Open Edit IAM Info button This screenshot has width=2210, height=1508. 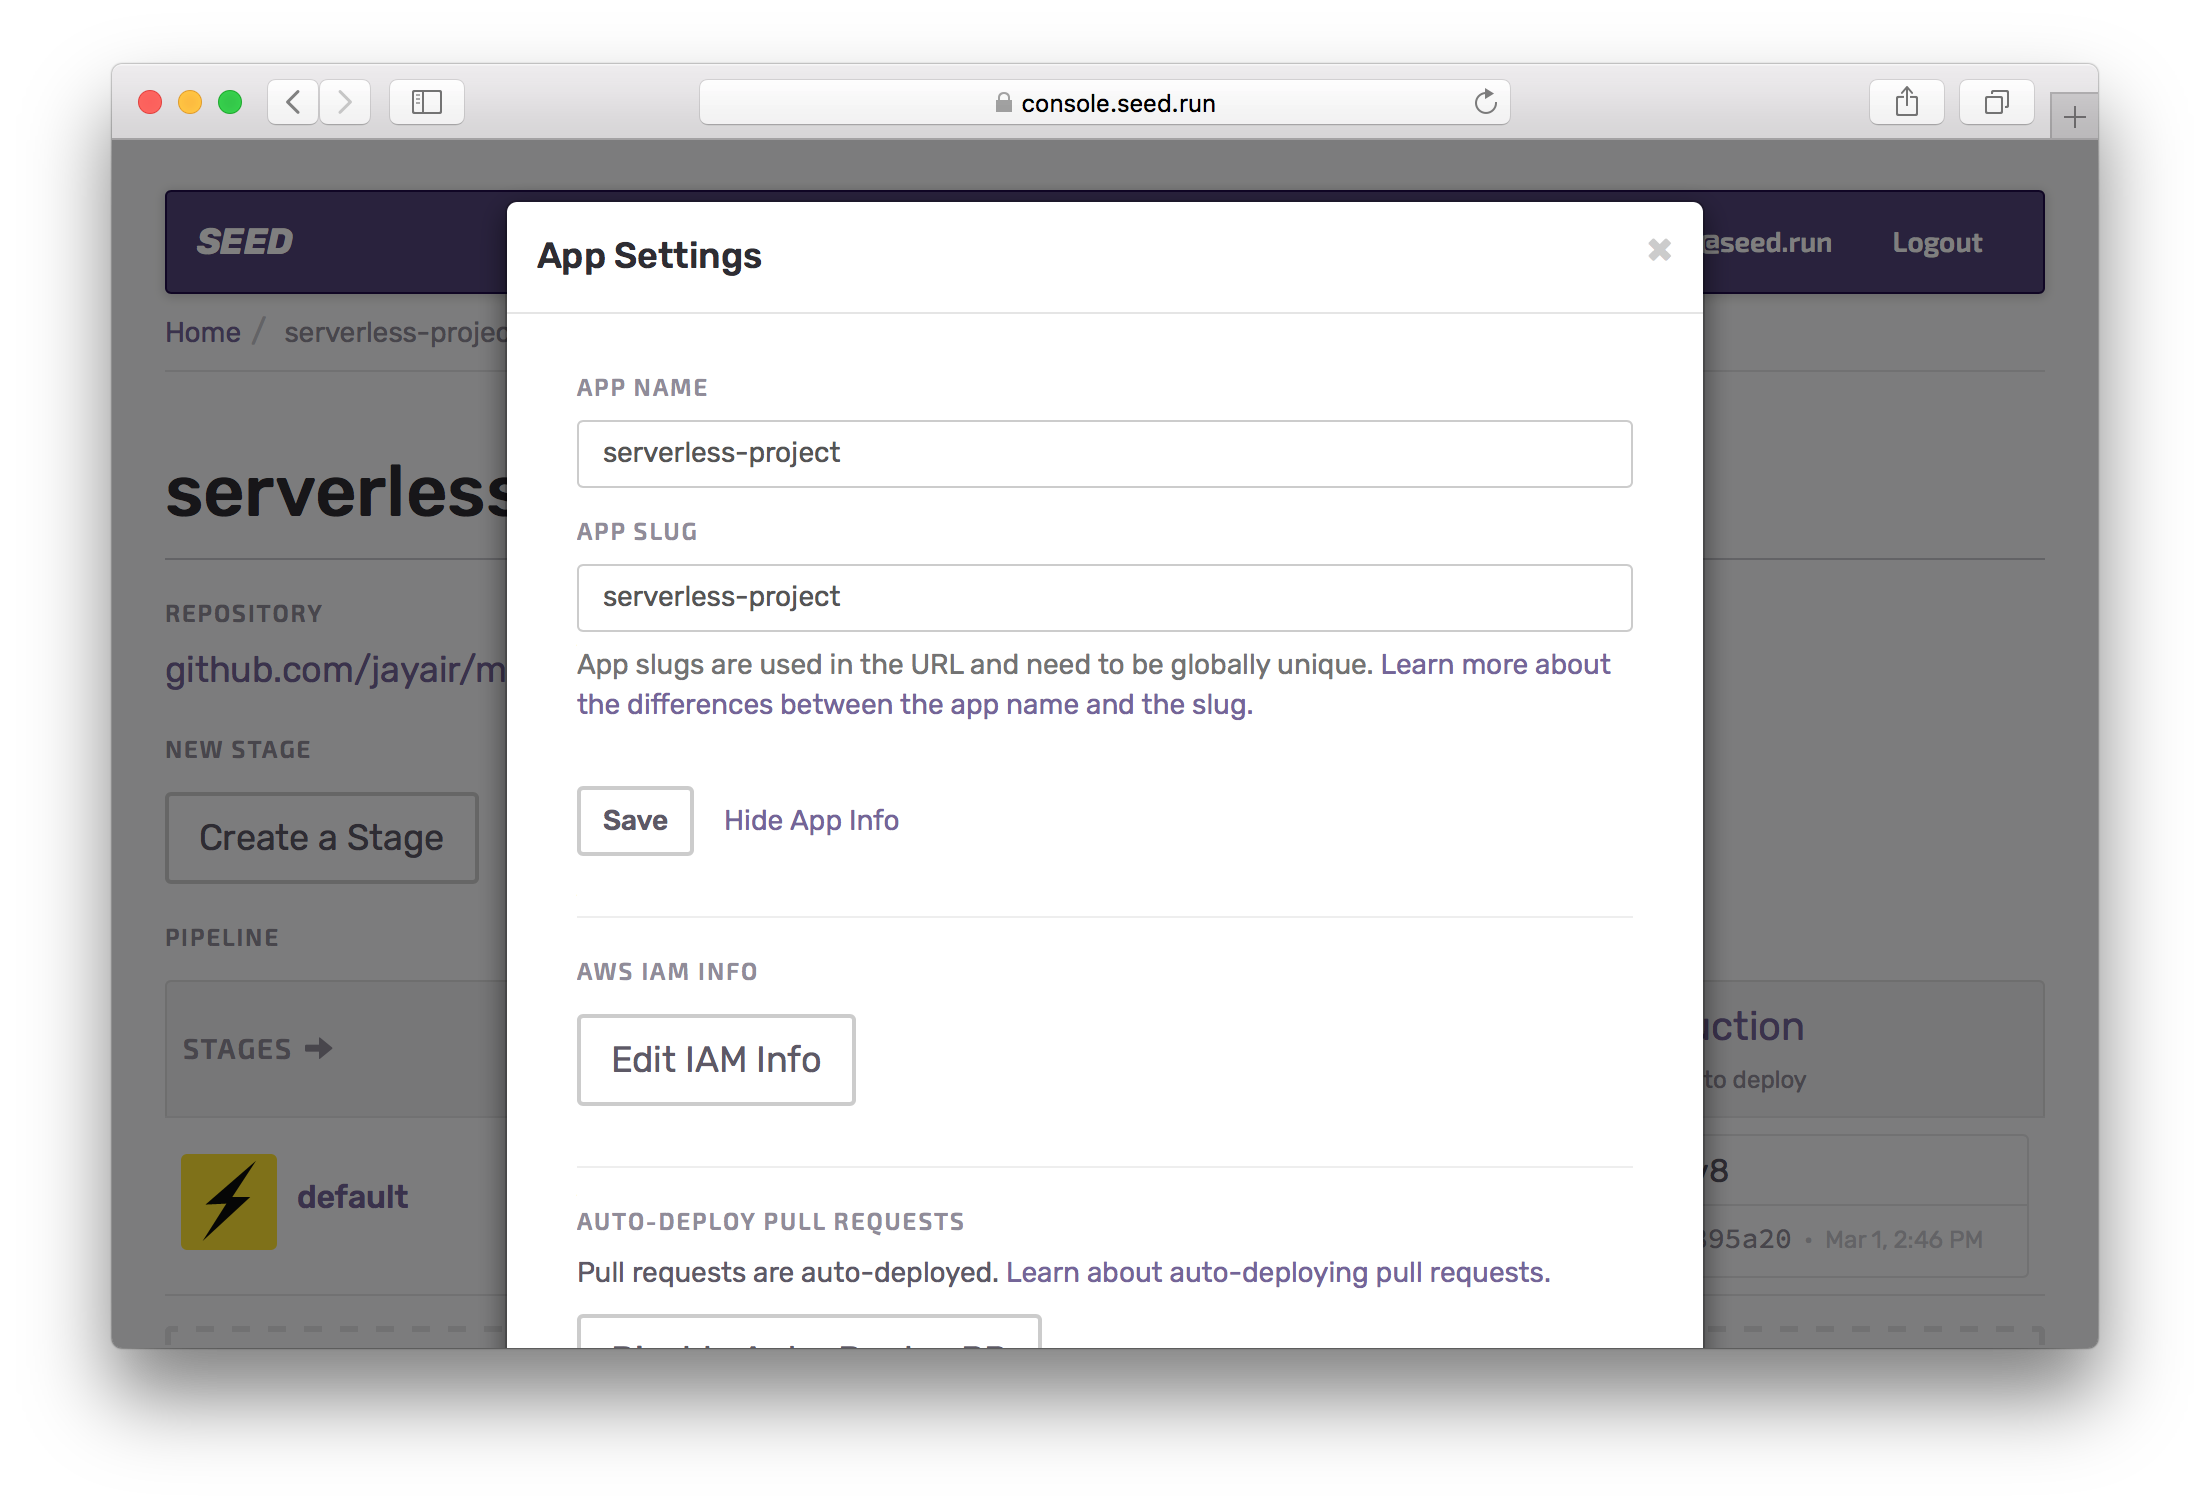pyautogui.click(x=716, y=1060)
